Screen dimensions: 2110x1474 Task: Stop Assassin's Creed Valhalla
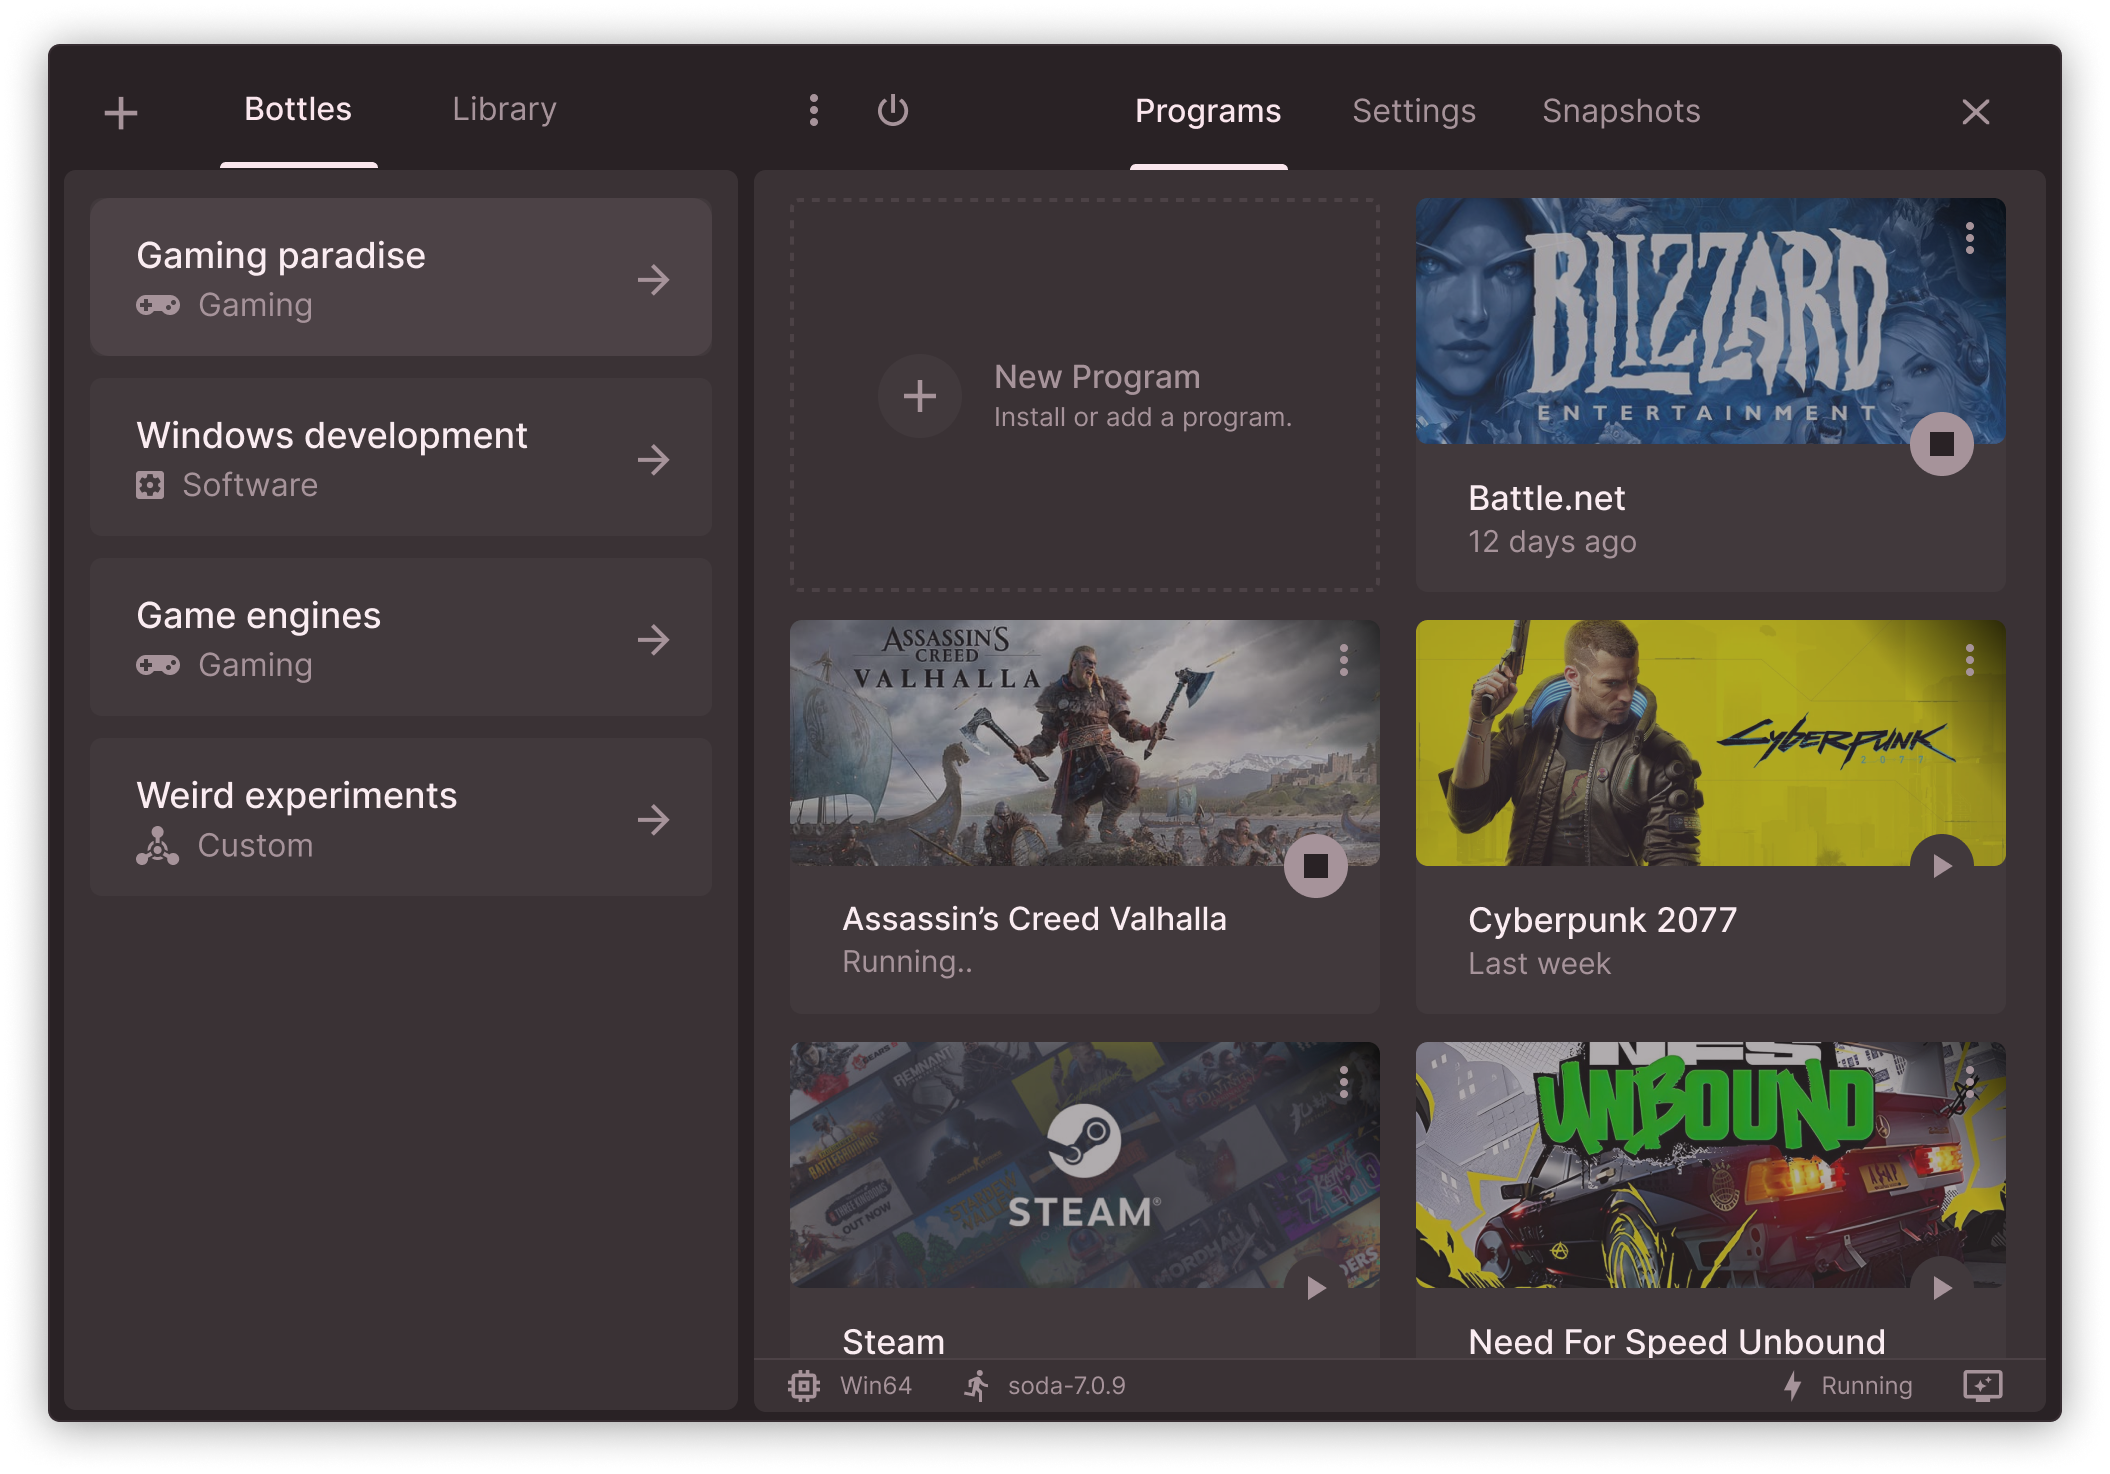1315,866
